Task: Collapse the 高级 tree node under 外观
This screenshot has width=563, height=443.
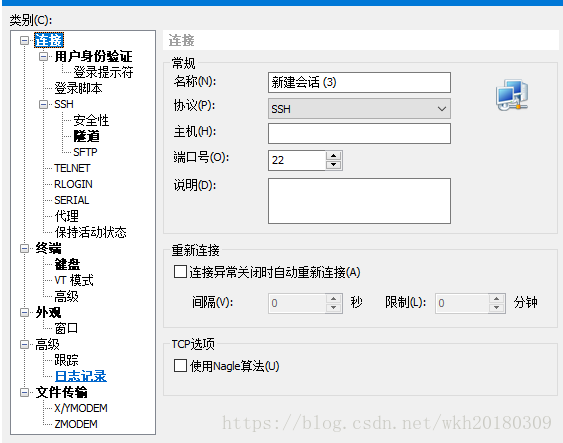Action: pos(24,344)
